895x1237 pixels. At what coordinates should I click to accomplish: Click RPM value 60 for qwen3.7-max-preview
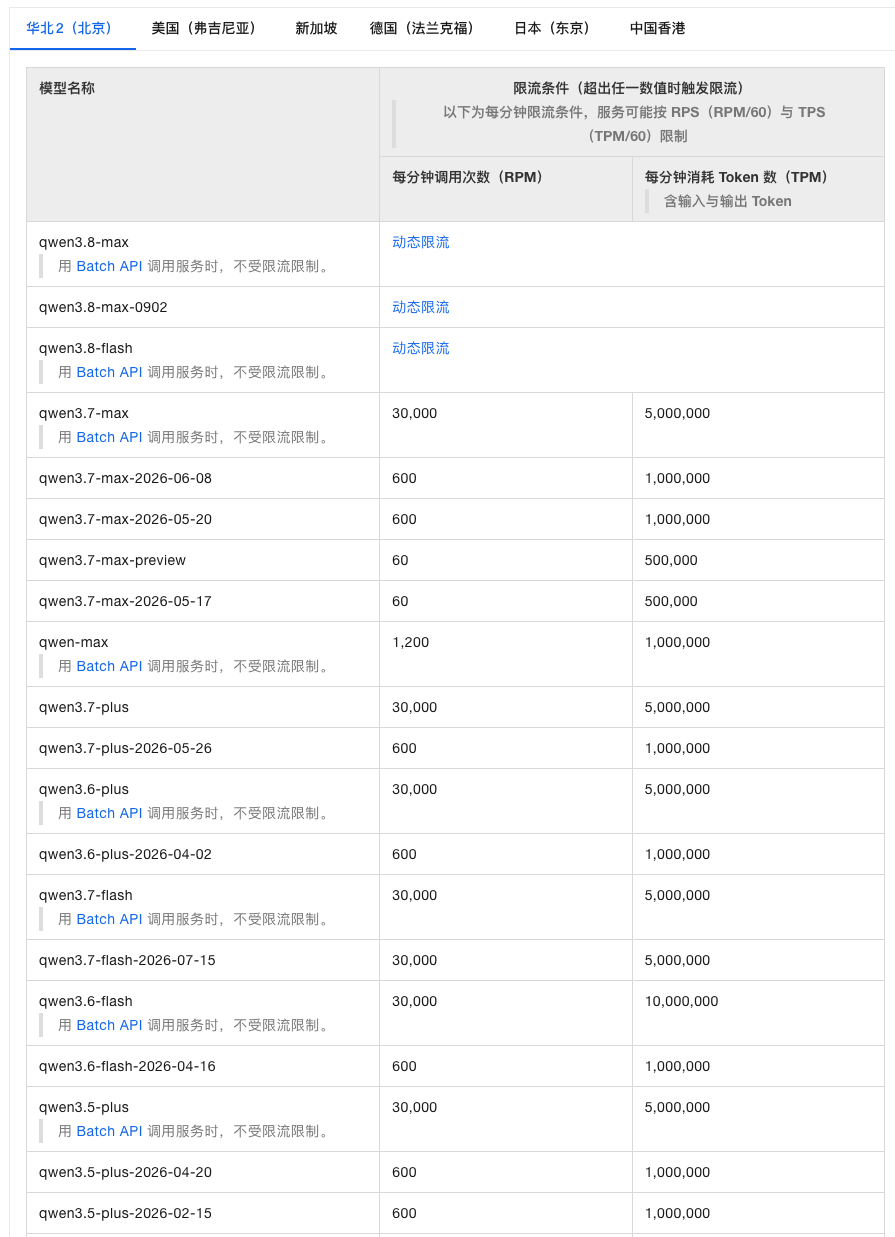tap(400, 560)
